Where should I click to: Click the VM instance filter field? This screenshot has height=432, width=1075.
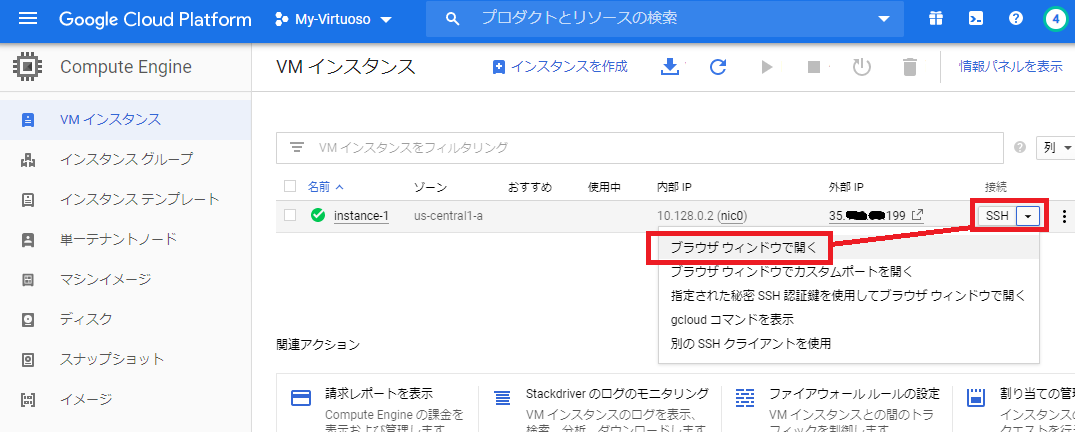coord(640,147)
